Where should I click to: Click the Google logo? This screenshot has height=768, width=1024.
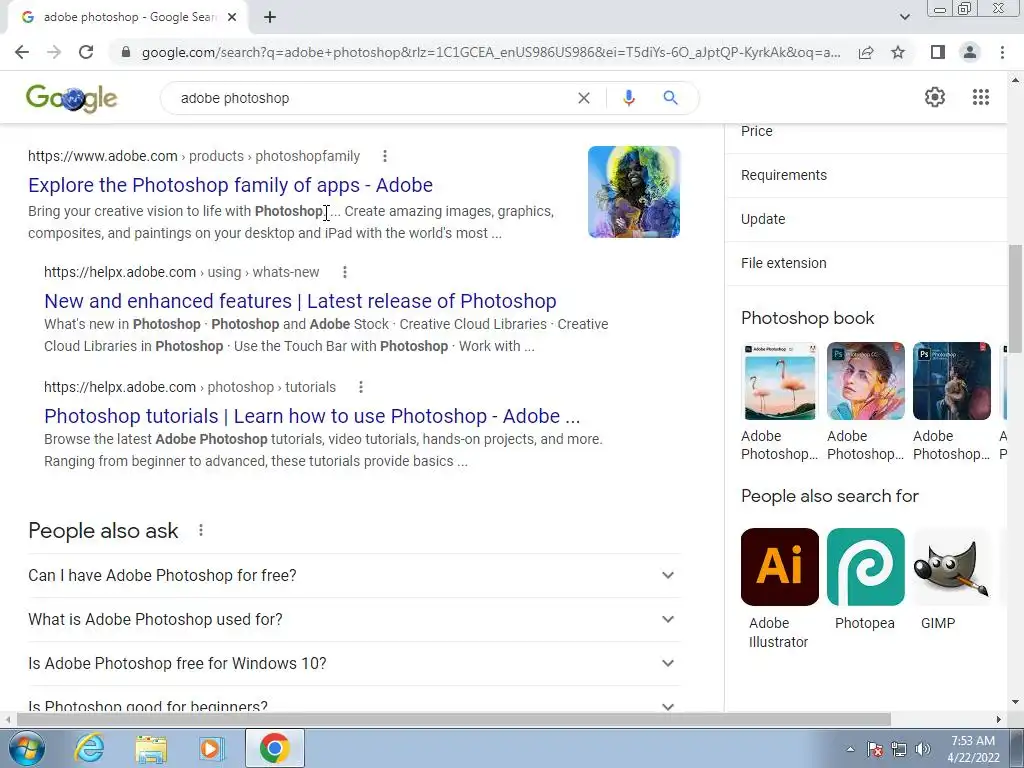pos(72,98)
